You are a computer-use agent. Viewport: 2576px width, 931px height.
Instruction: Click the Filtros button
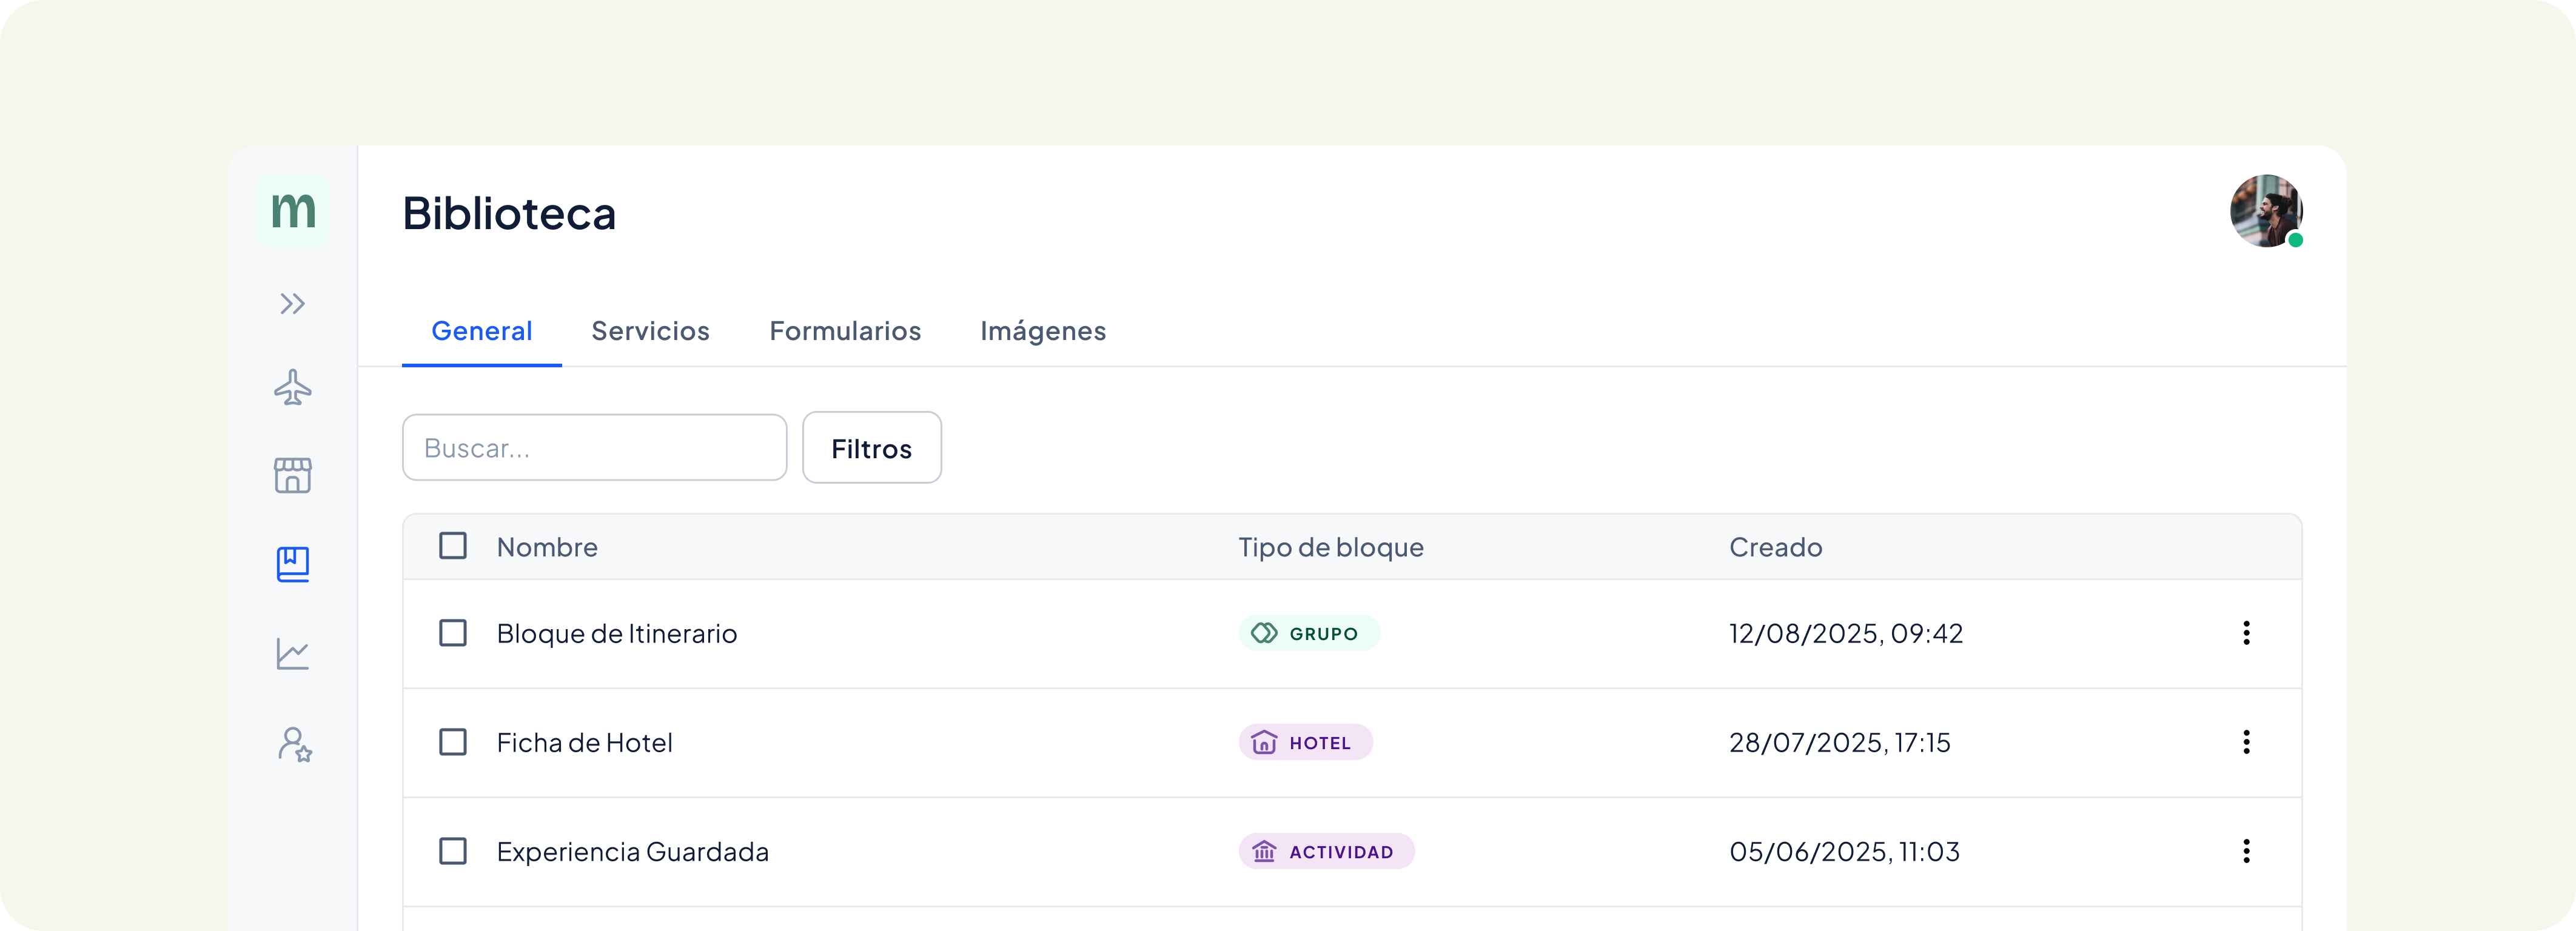coord(871,448)
